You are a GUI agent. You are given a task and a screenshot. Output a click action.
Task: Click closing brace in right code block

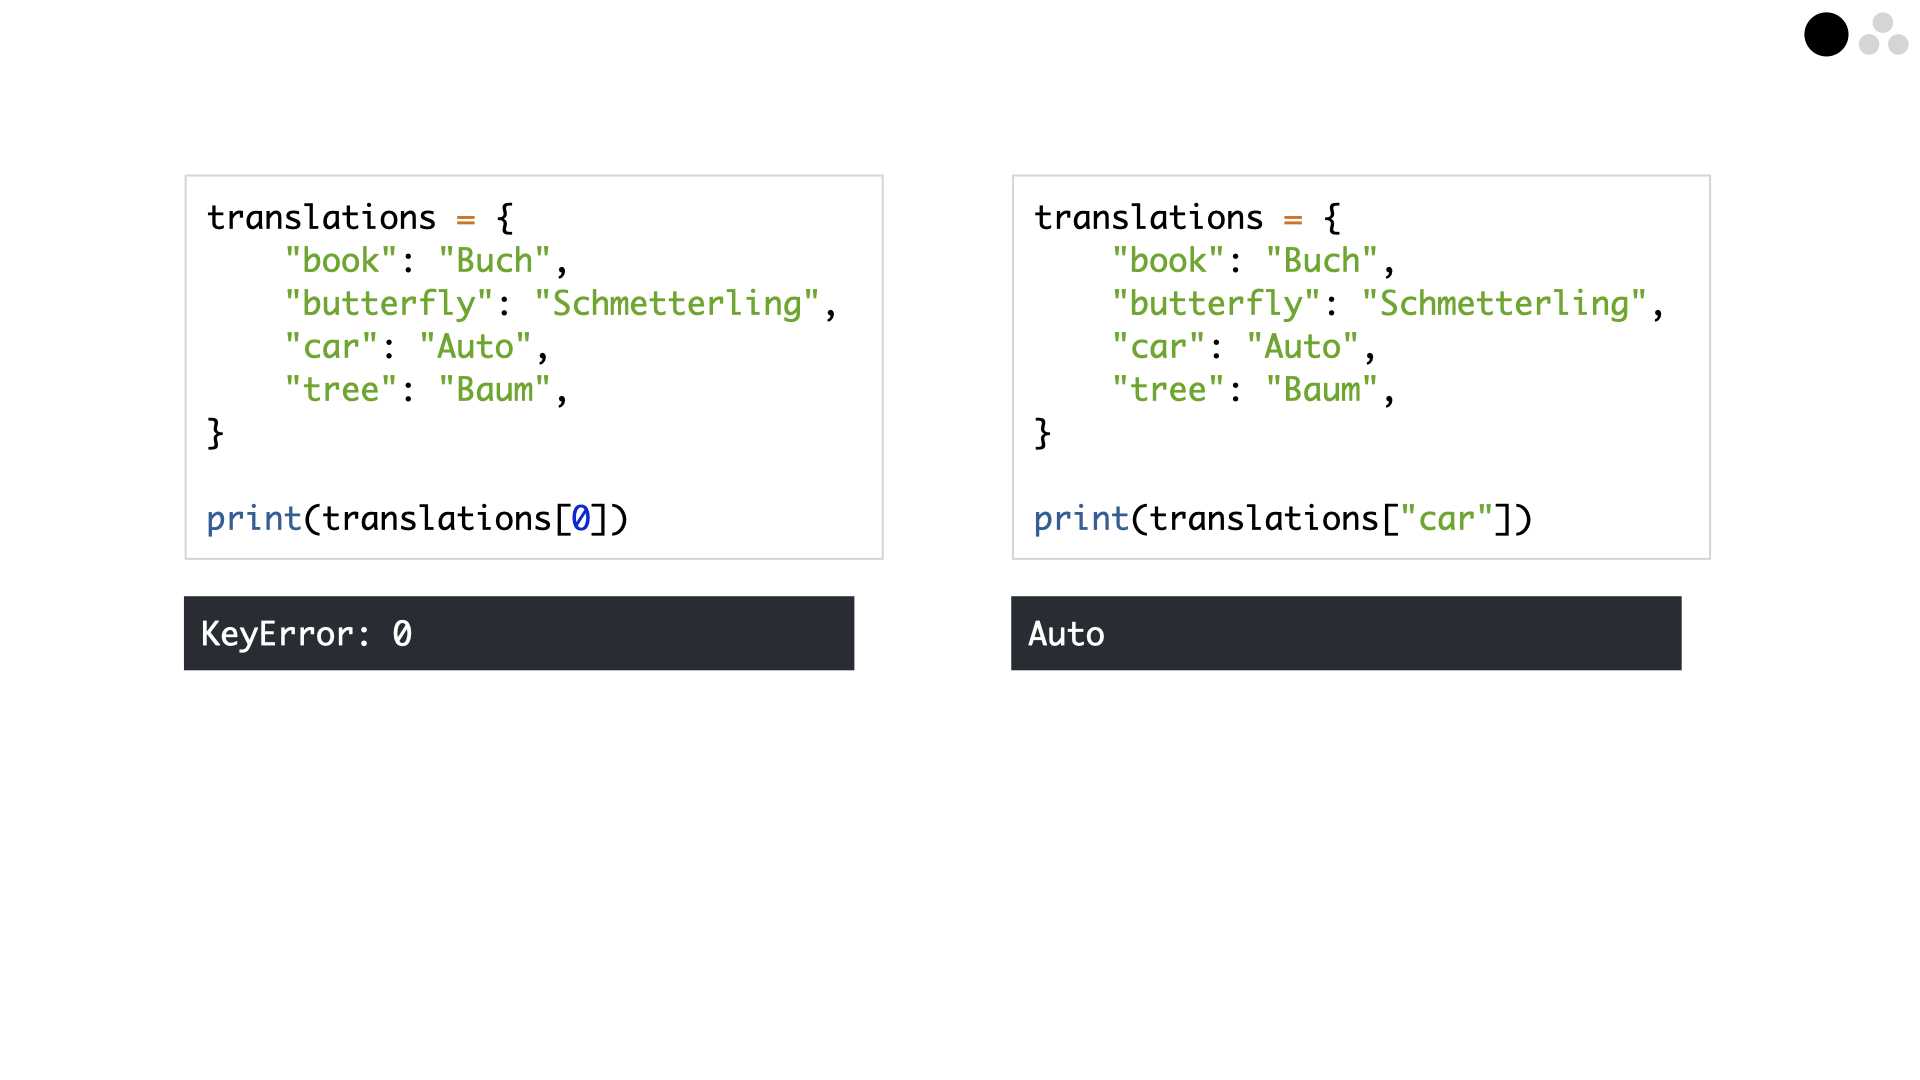point(1042,433)
